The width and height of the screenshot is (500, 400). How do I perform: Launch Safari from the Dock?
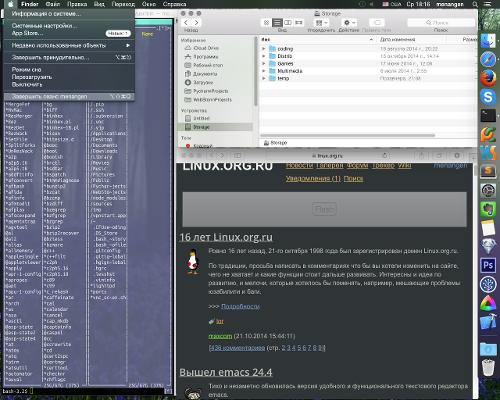tap(488, 60)
